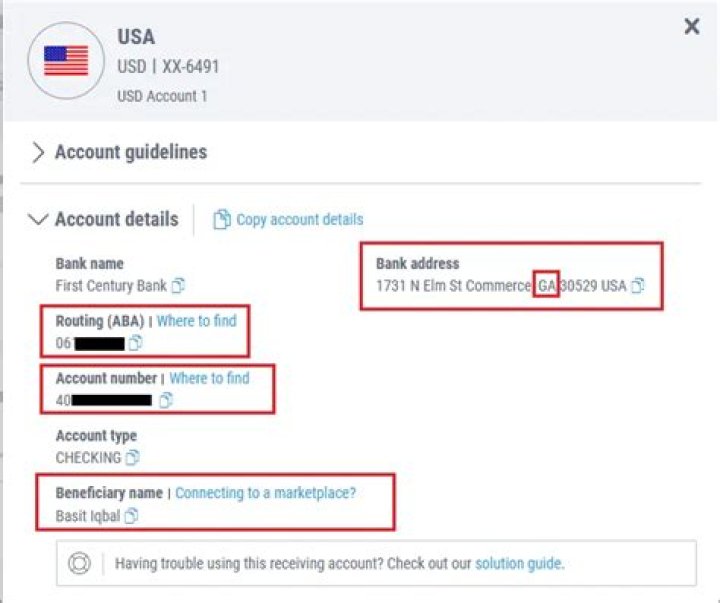
Task: Click the Basit Iqbal name text
Action: [88, 516]
